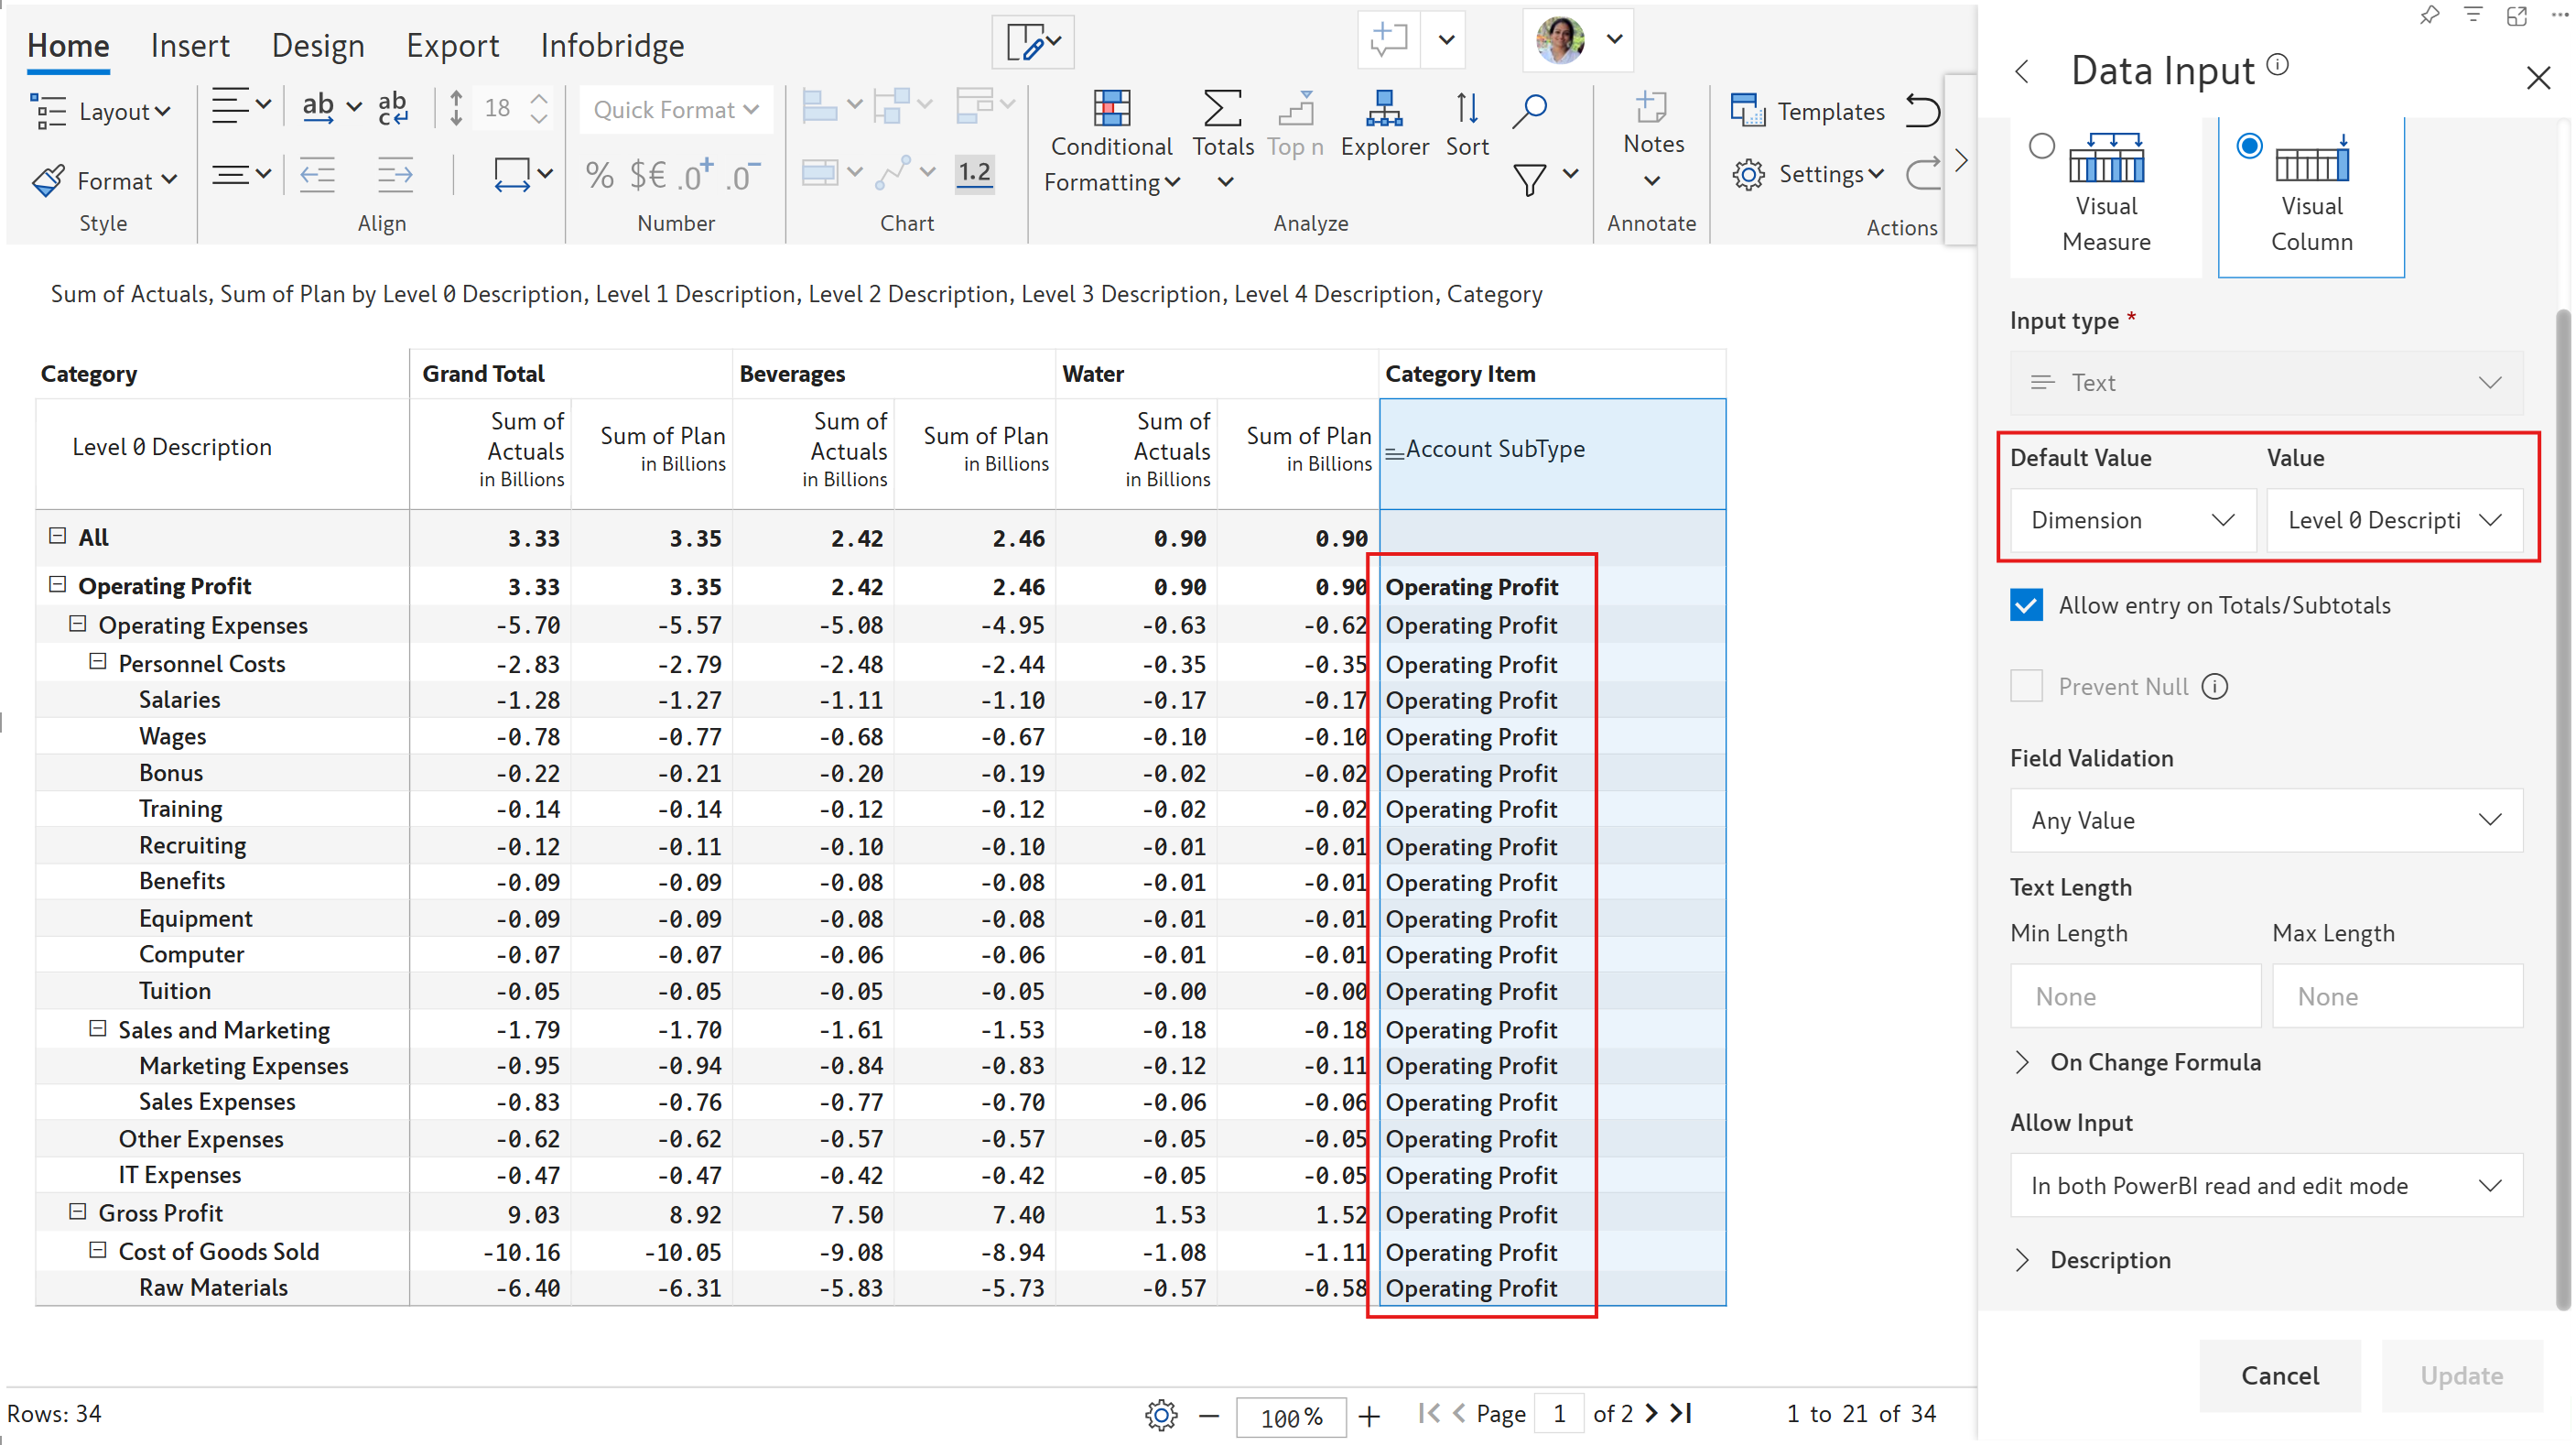Click the Sort icon
Image resolution: width=2576 pixels, height=1445 pixels.
1466,110
